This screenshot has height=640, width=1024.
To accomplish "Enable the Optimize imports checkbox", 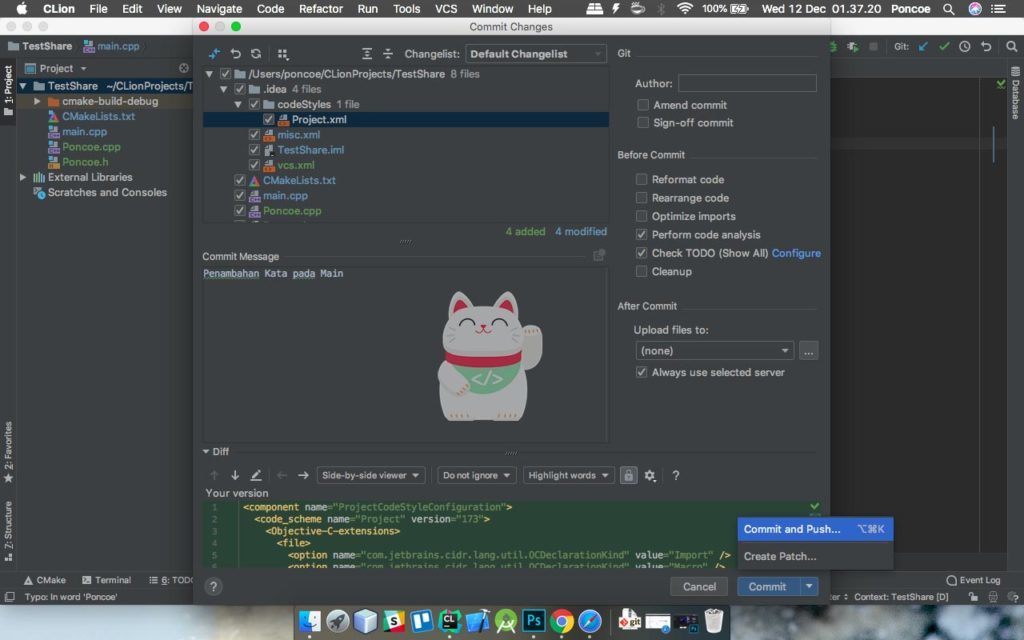I will [x=641, y=216].
